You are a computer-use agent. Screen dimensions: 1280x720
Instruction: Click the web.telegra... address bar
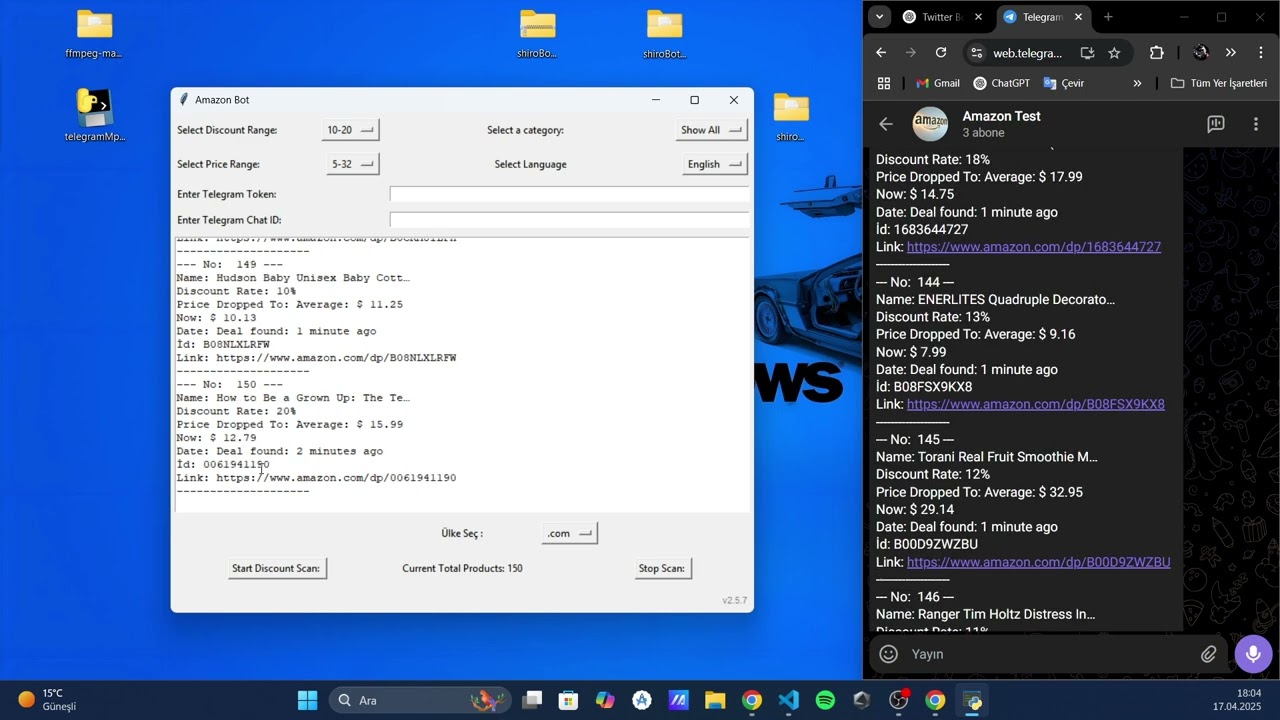(x=1027, y=53)
